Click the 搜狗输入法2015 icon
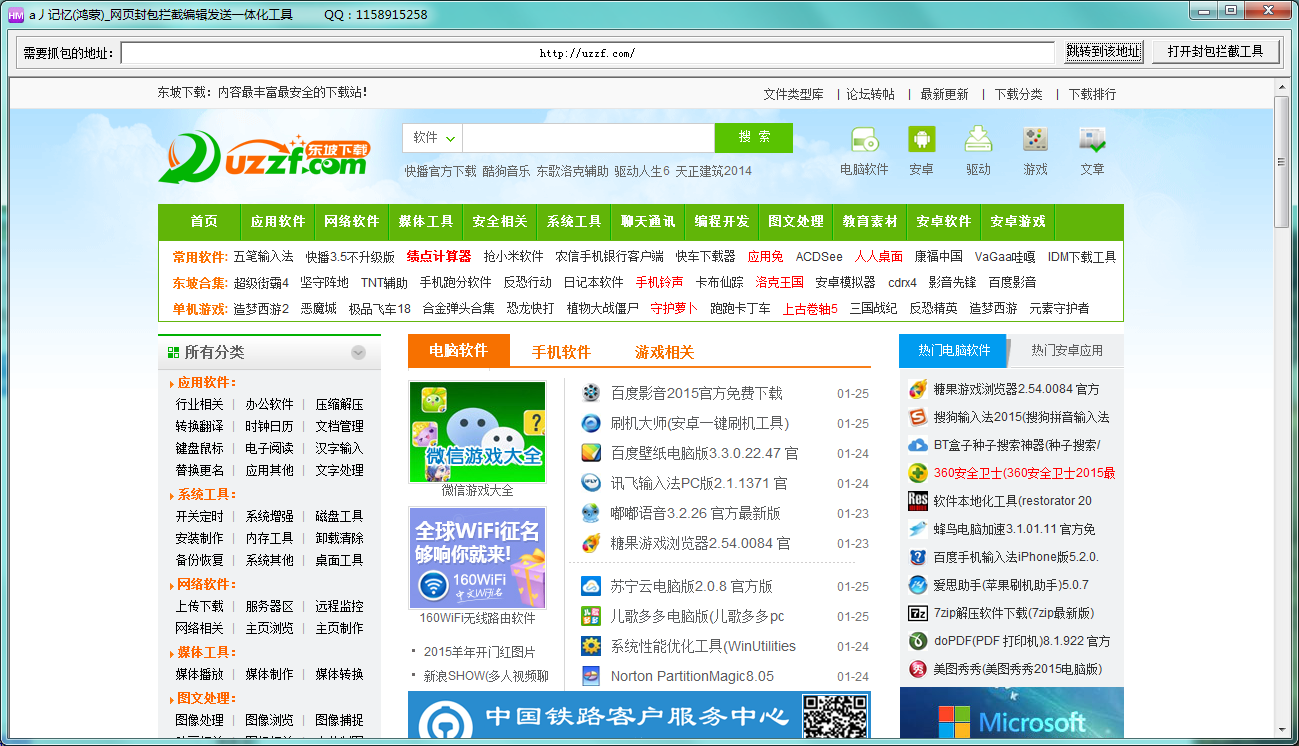Viewport: 1299px width, 746px height. coord(918,417)
